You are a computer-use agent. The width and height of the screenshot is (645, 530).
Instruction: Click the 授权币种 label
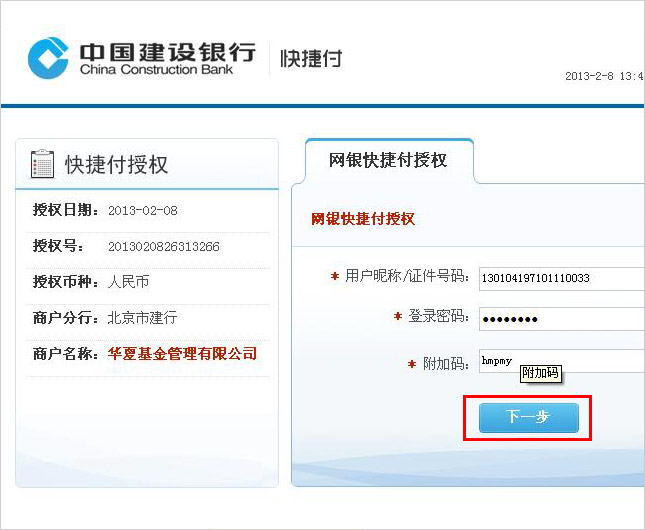click(x=66, y=282)
